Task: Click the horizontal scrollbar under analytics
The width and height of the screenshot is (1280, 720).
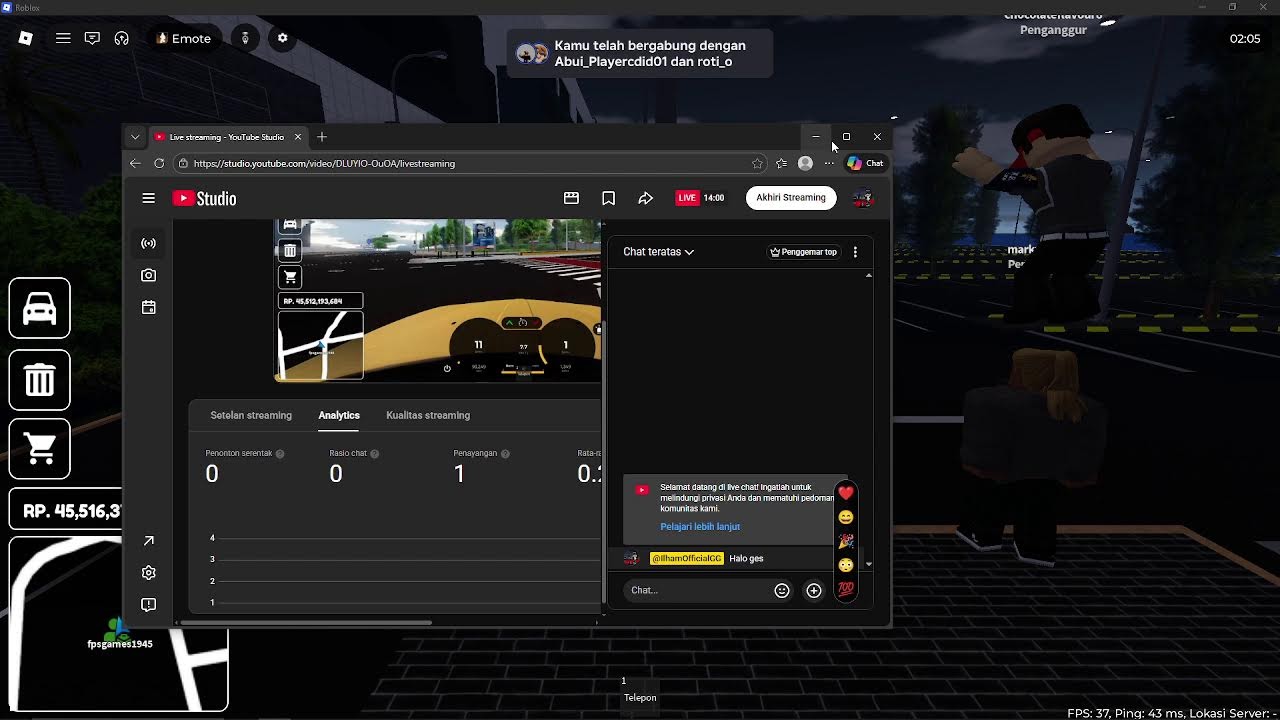Action: (305, 623)
